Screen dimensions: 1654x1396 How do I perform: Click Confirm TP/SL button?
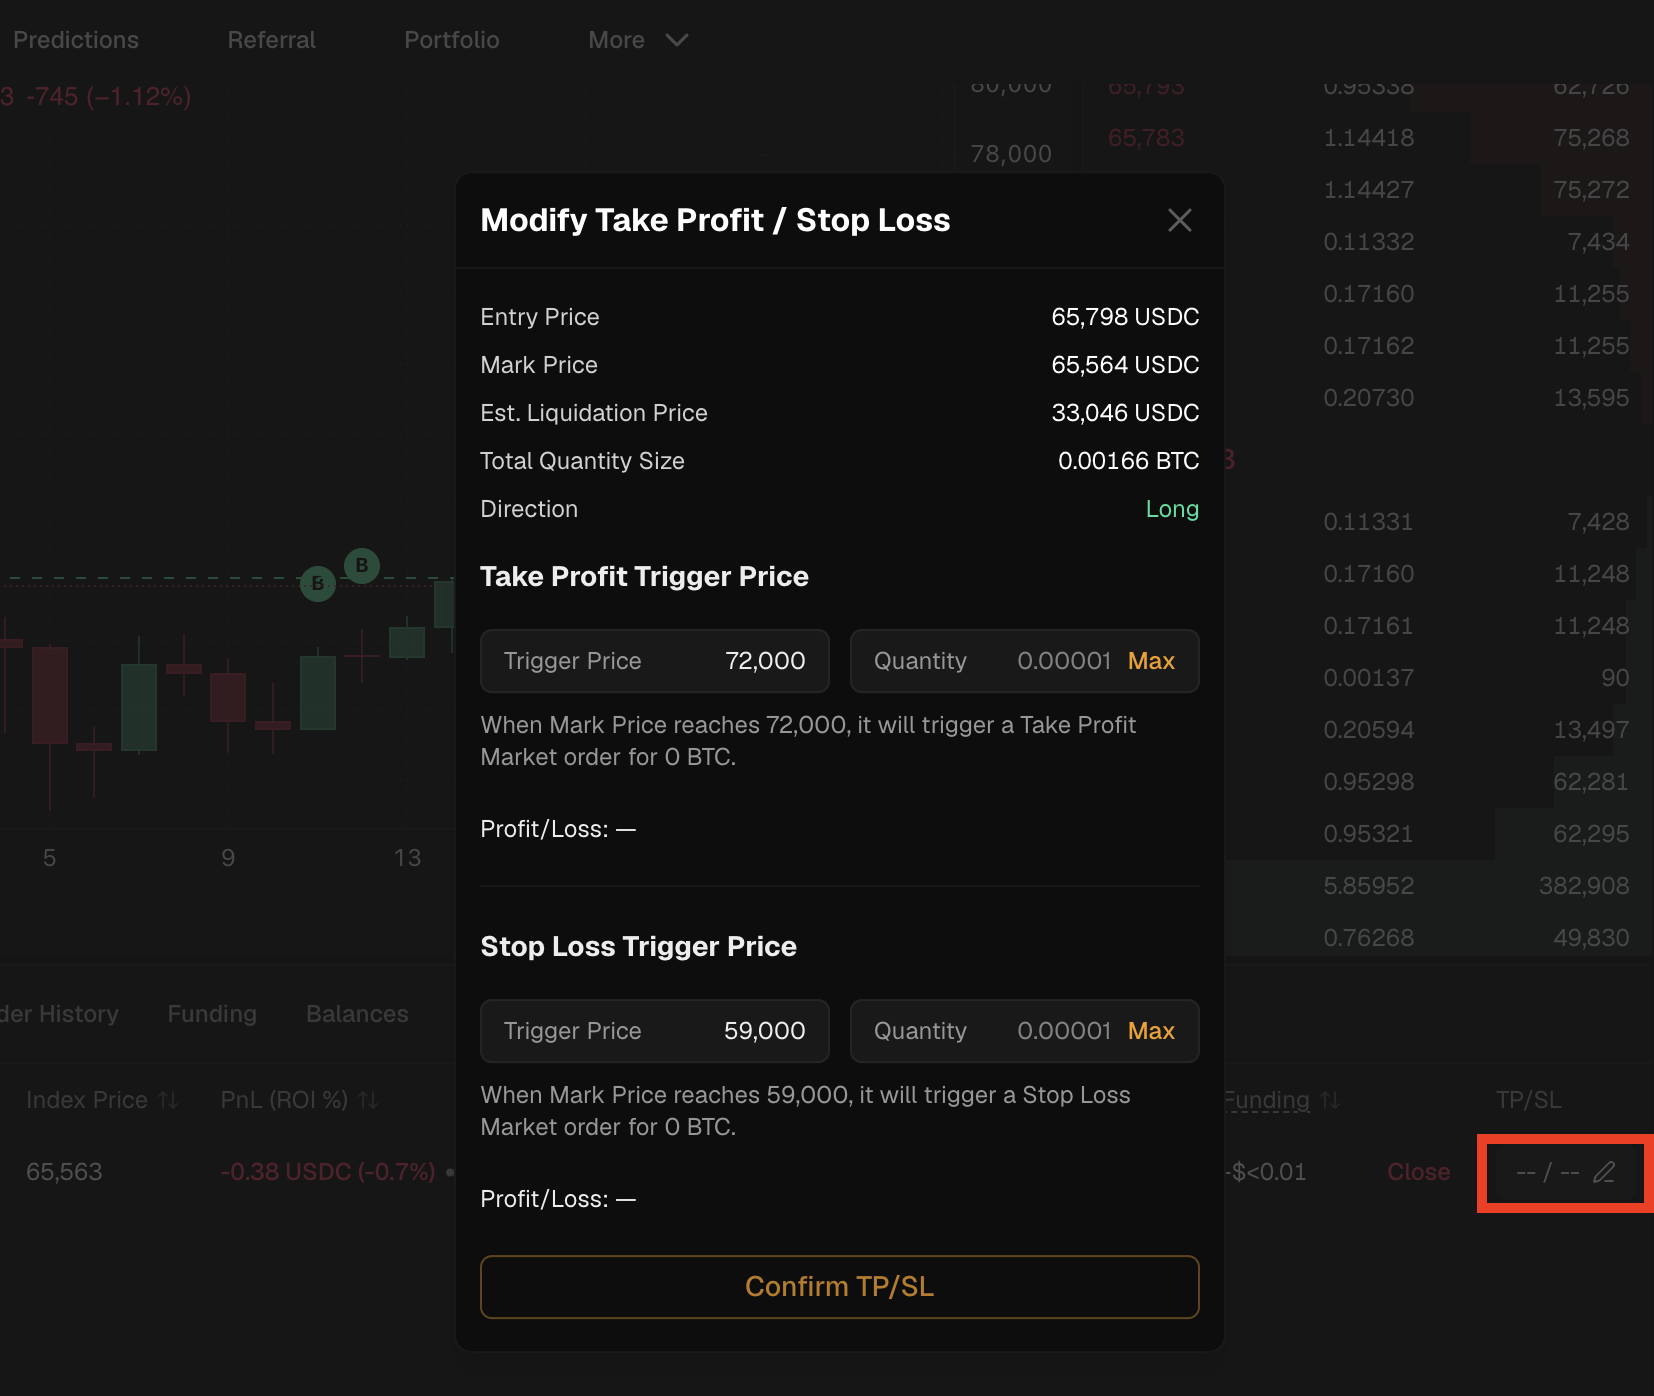(840, 1287)
